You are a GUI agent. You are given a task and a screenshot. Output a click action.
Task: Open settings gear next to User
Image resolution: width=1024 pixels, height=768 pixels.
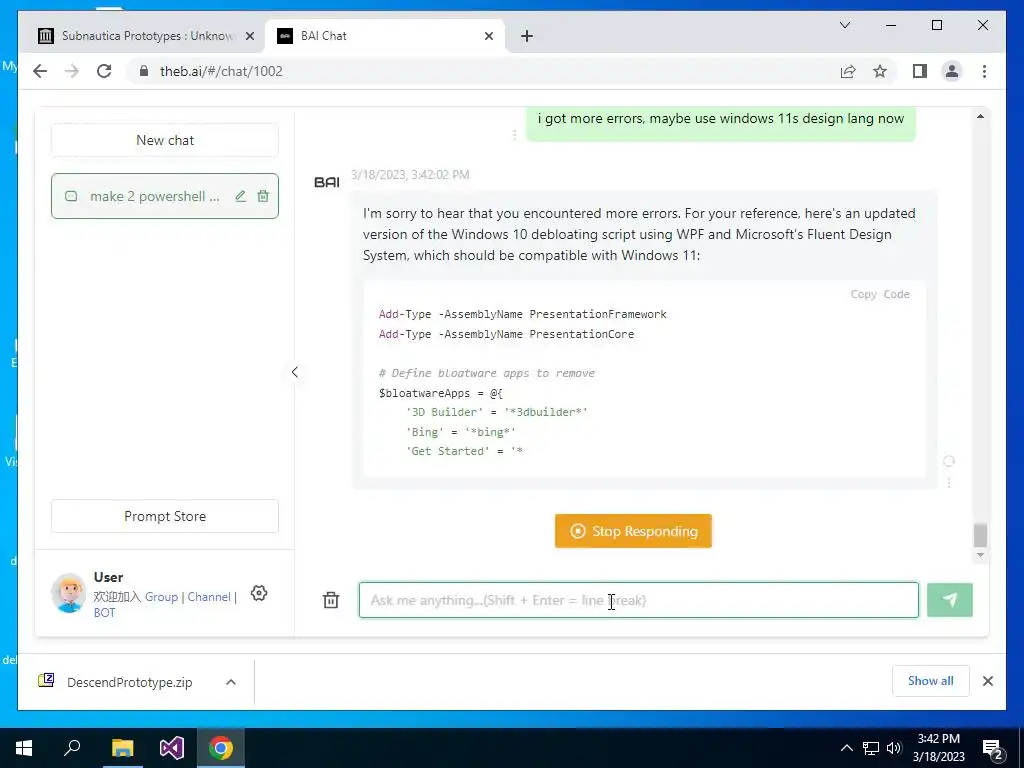click(259, 593)
